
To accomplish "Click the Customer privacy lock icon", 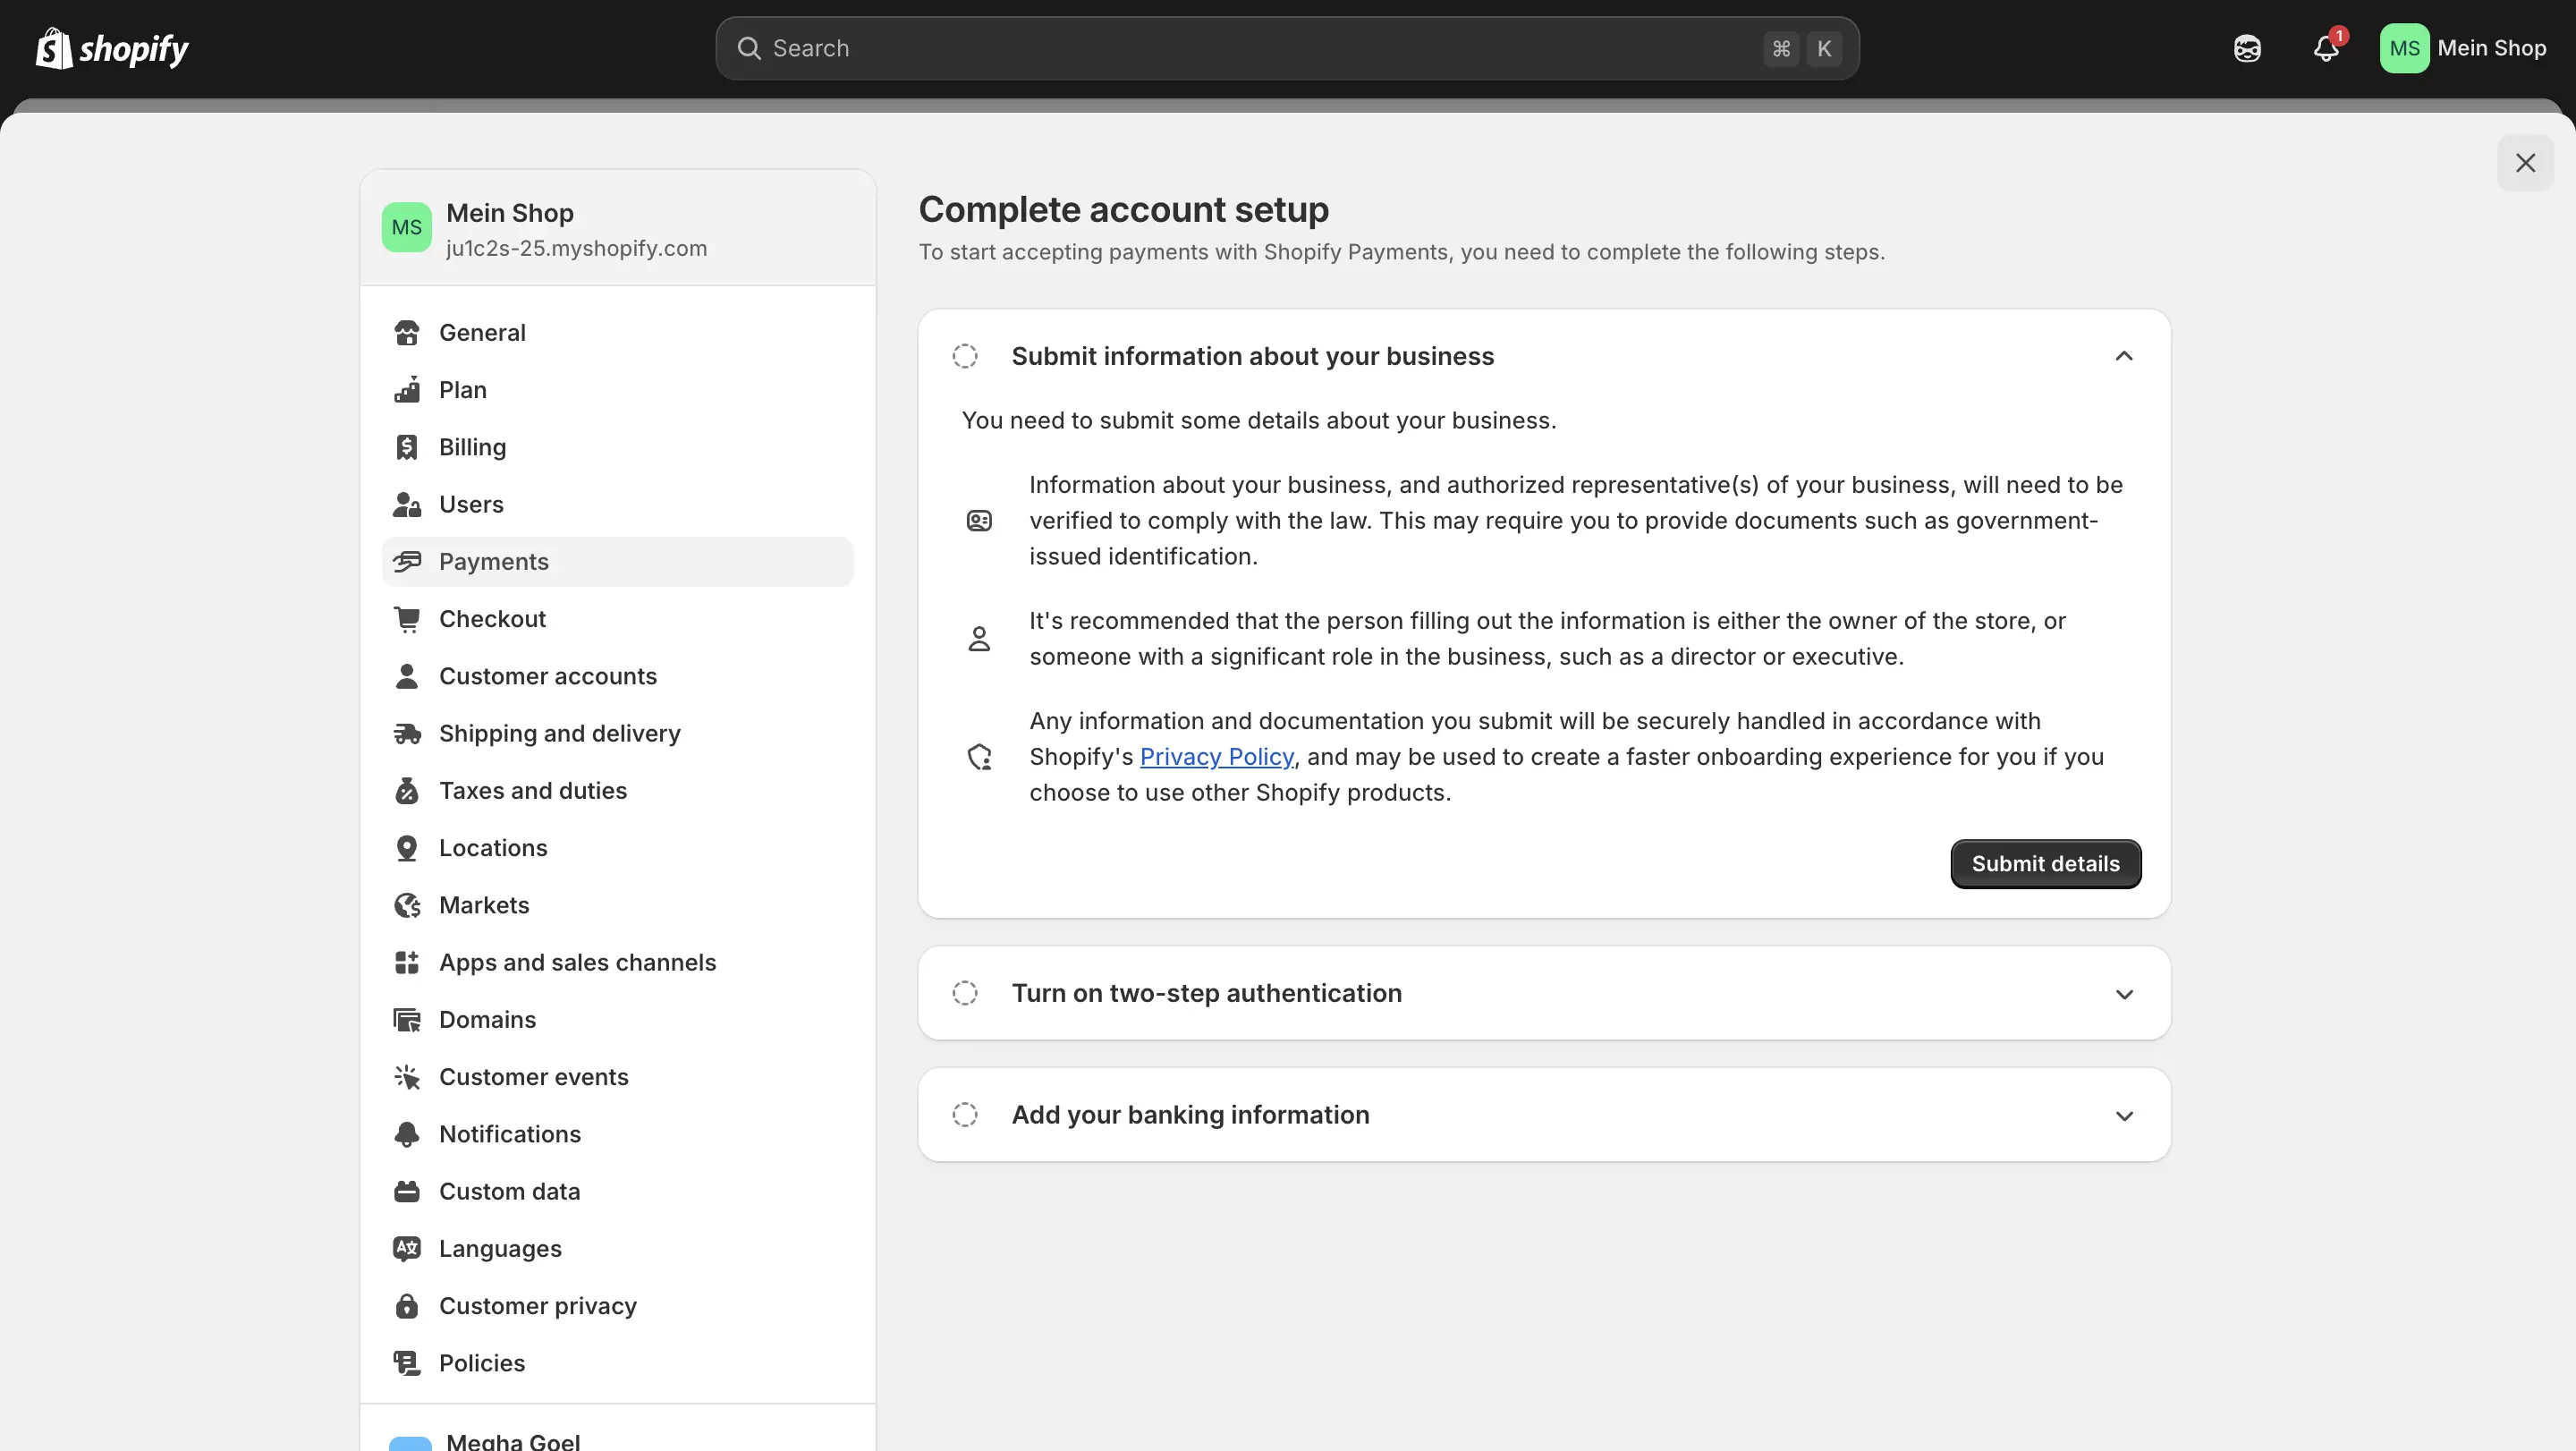I will coord(407,1306).
